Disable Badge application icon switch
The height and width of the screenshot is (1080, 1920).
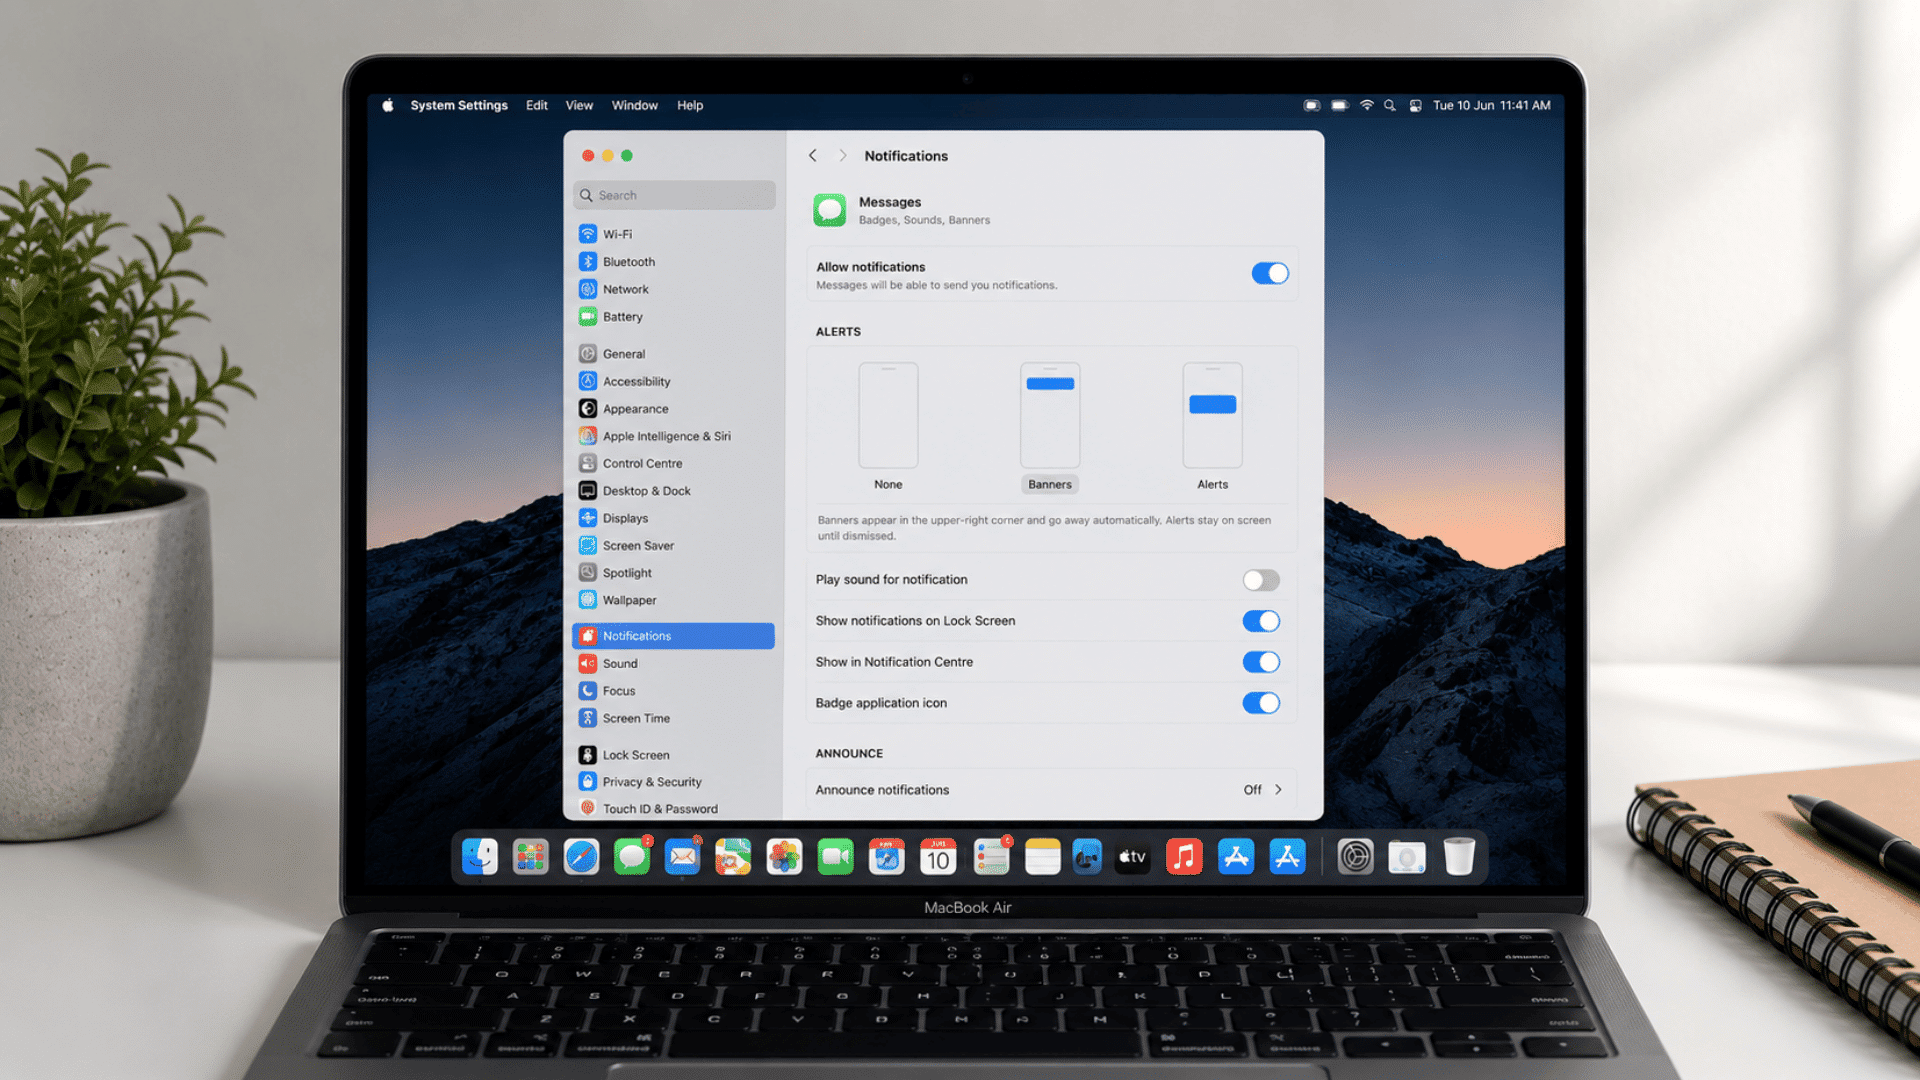[1261, 703]
